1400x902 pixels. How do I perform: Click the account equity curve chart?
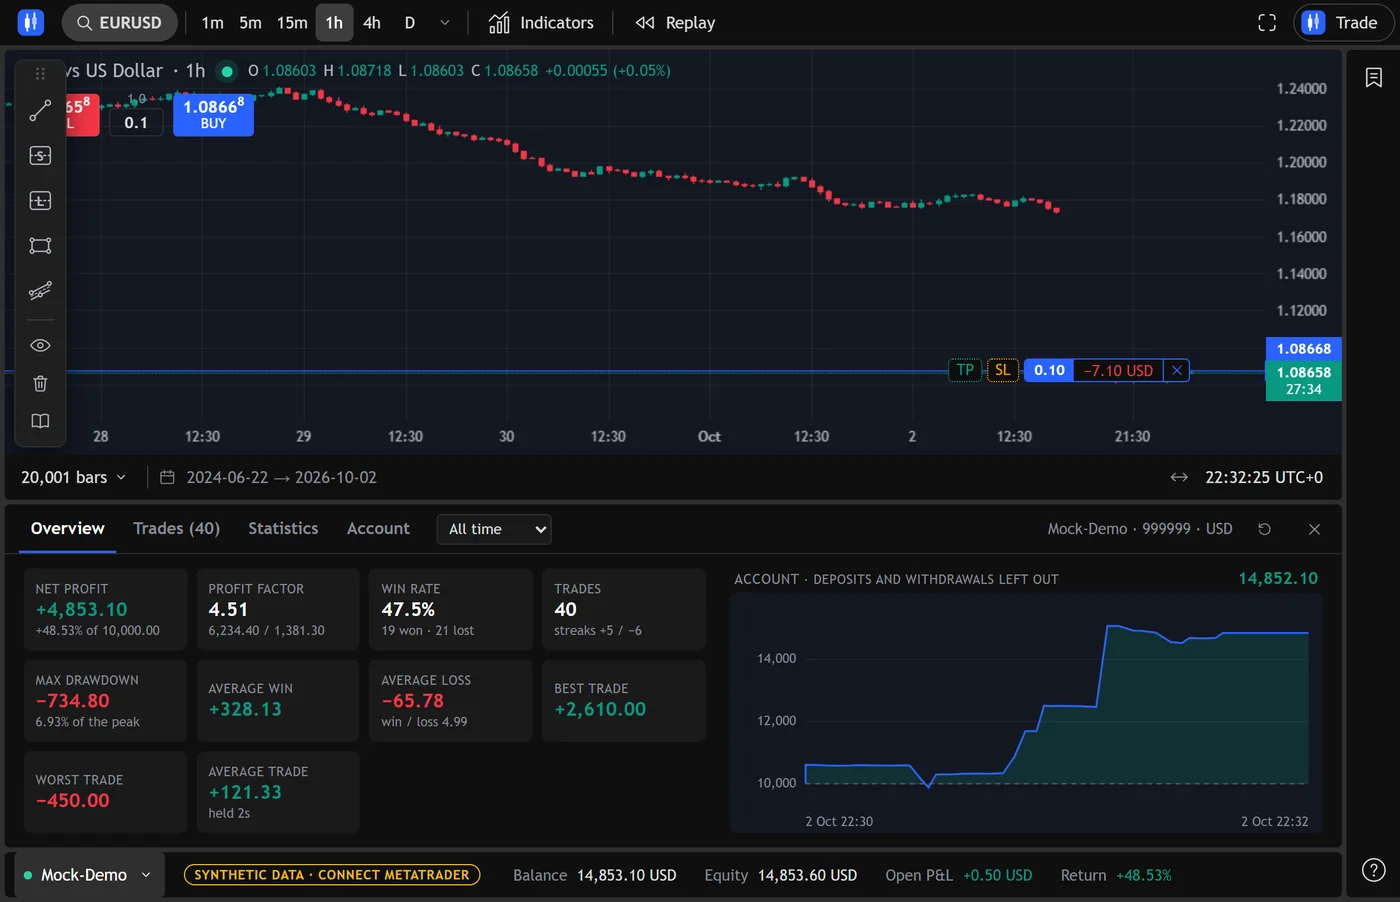(1026, 713)
